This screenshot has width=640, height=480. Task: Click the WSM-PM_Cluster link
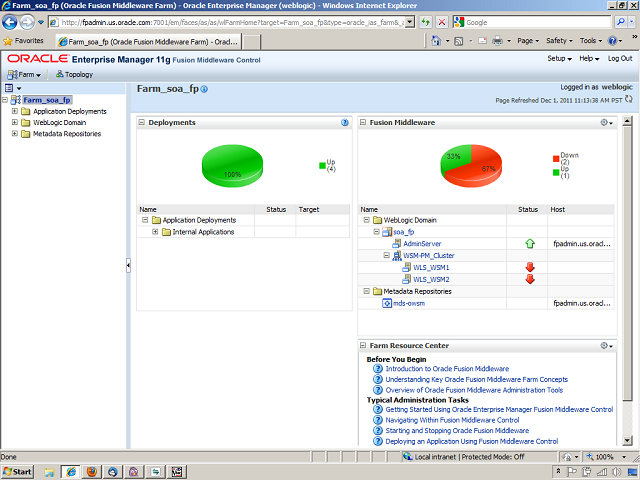pyautogui.click(x=428, y=255)
